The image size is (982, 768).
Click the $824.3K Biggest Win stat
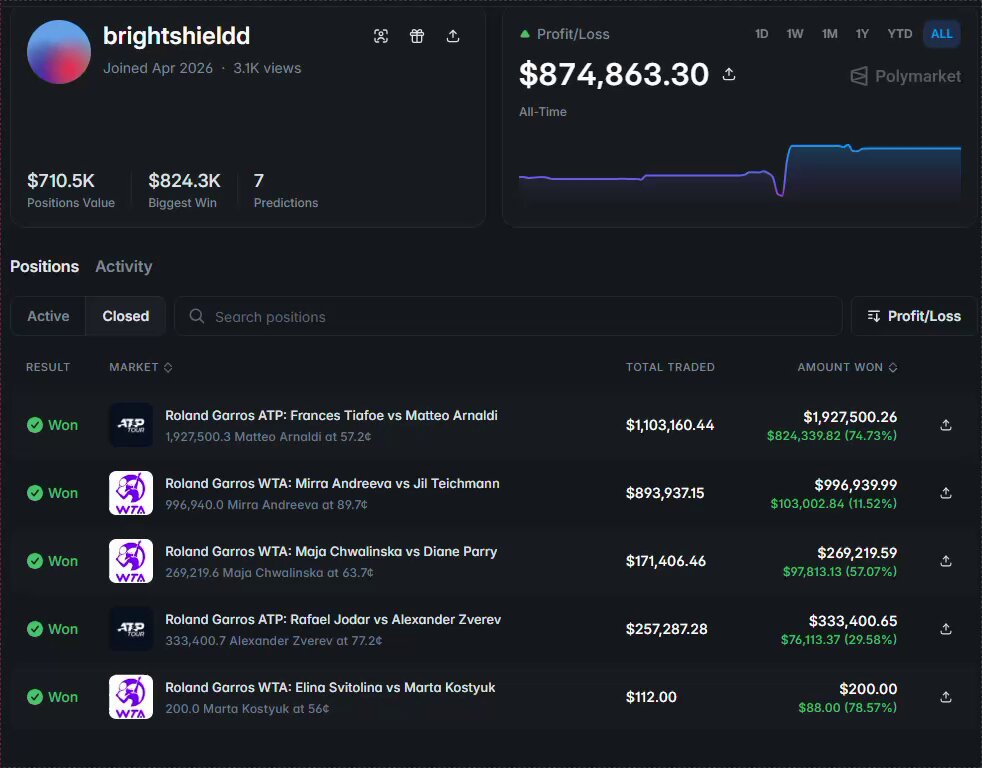(184, 190)
